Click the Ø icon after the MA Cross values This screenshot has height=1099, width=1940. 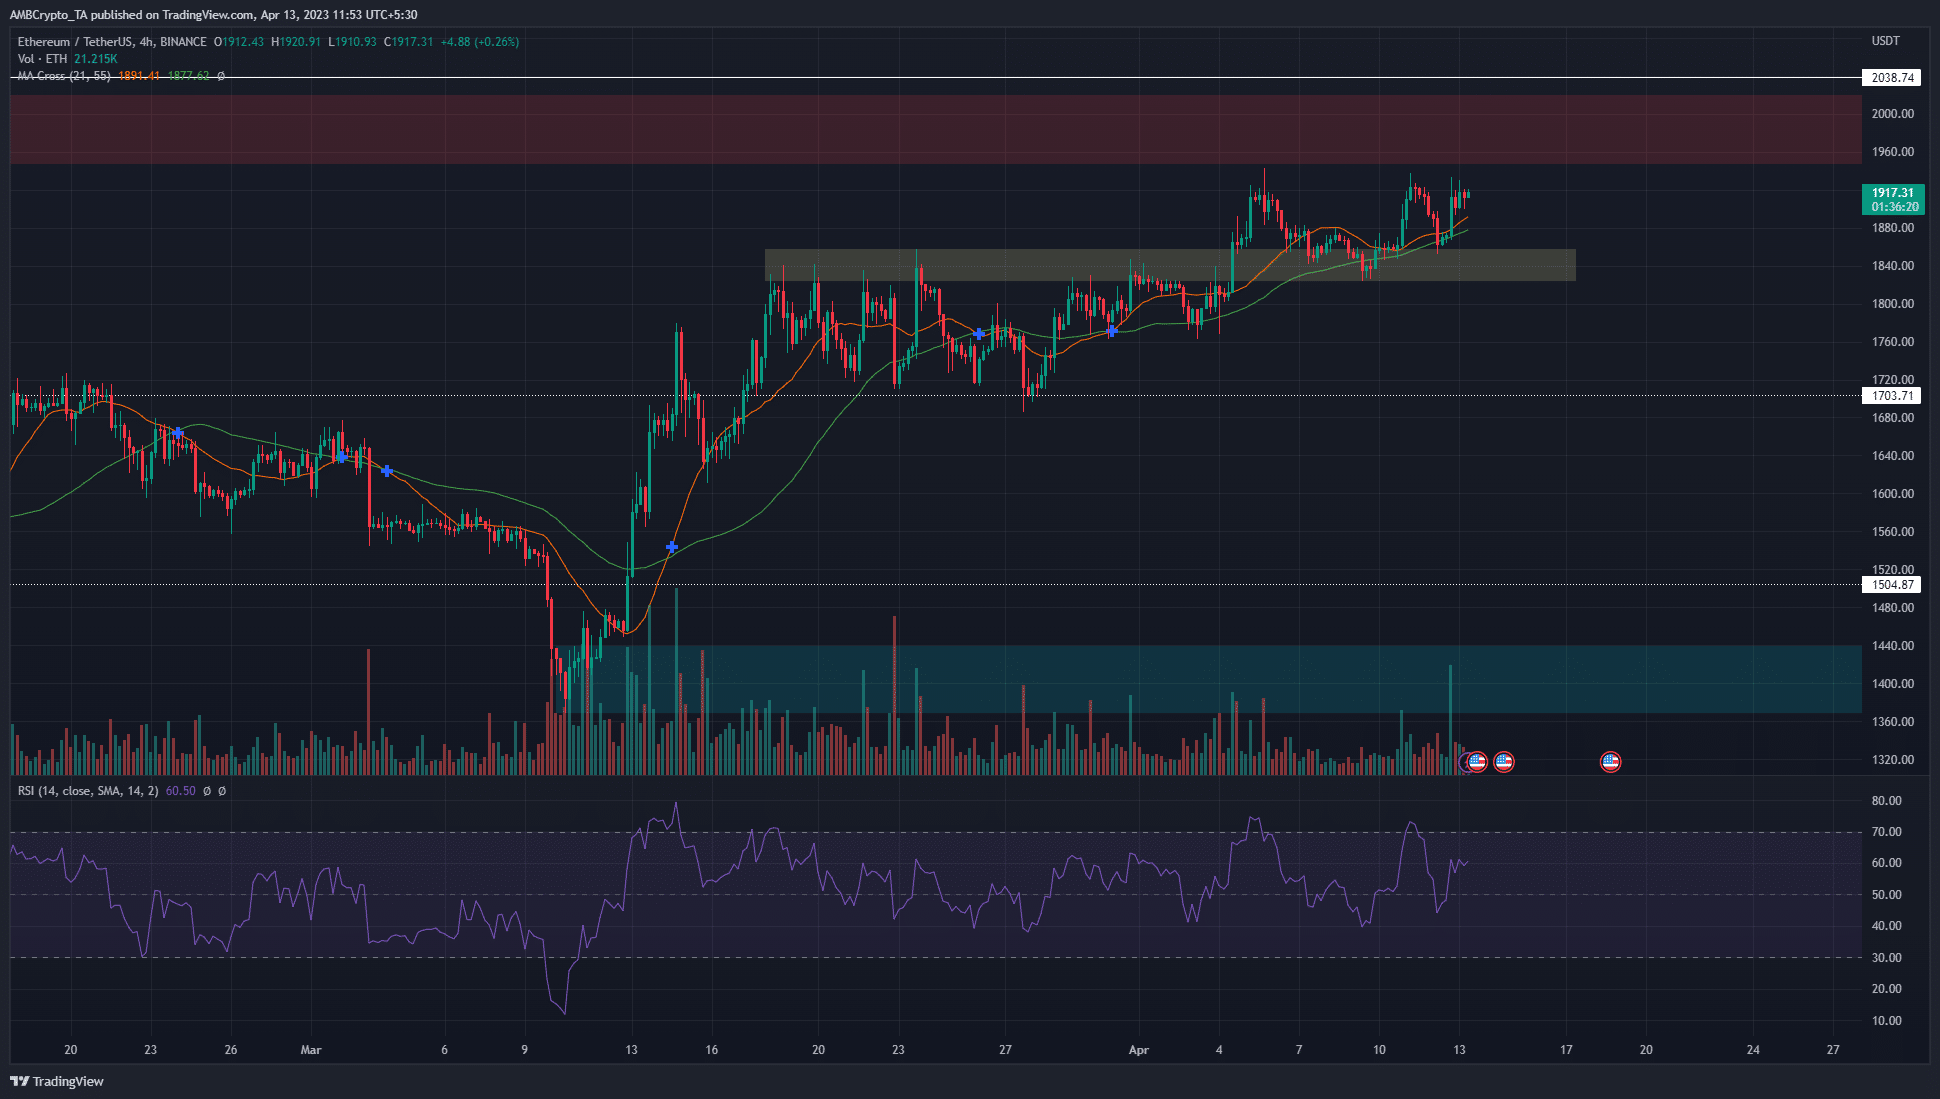pos(220,77)
